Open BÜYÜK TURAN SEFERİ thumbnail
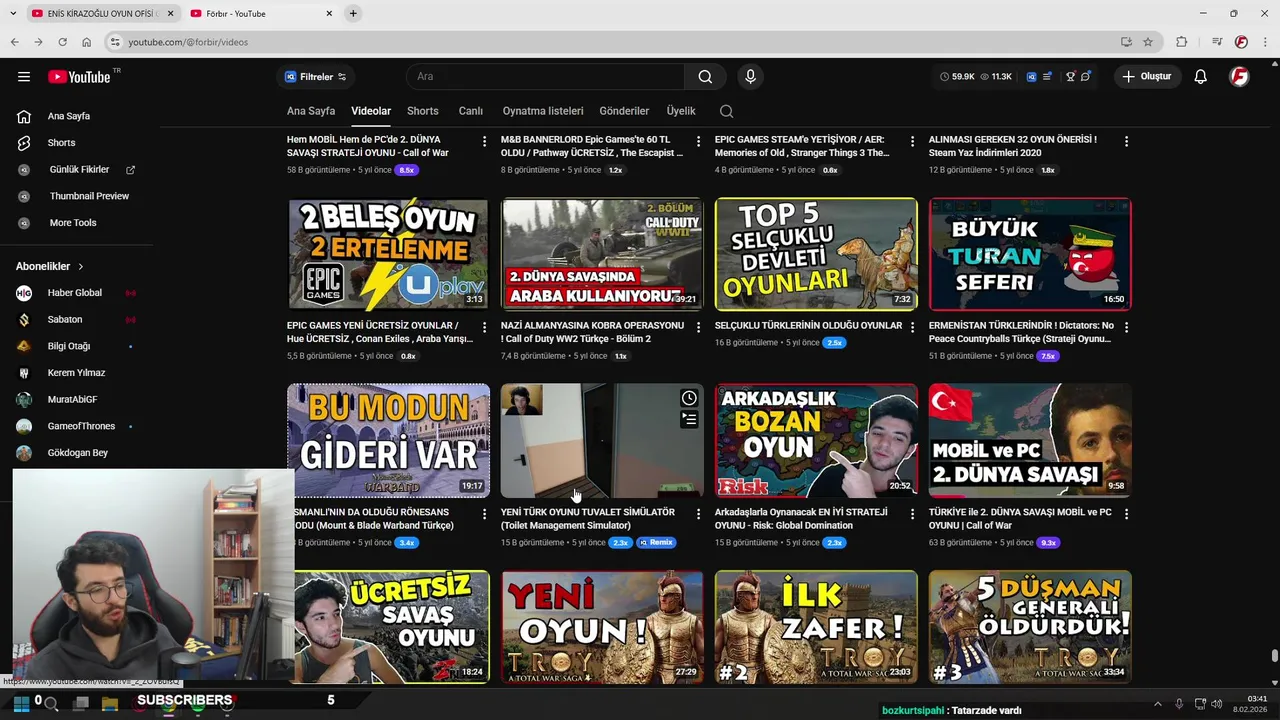1280x720 pixels. [1030, 254]
